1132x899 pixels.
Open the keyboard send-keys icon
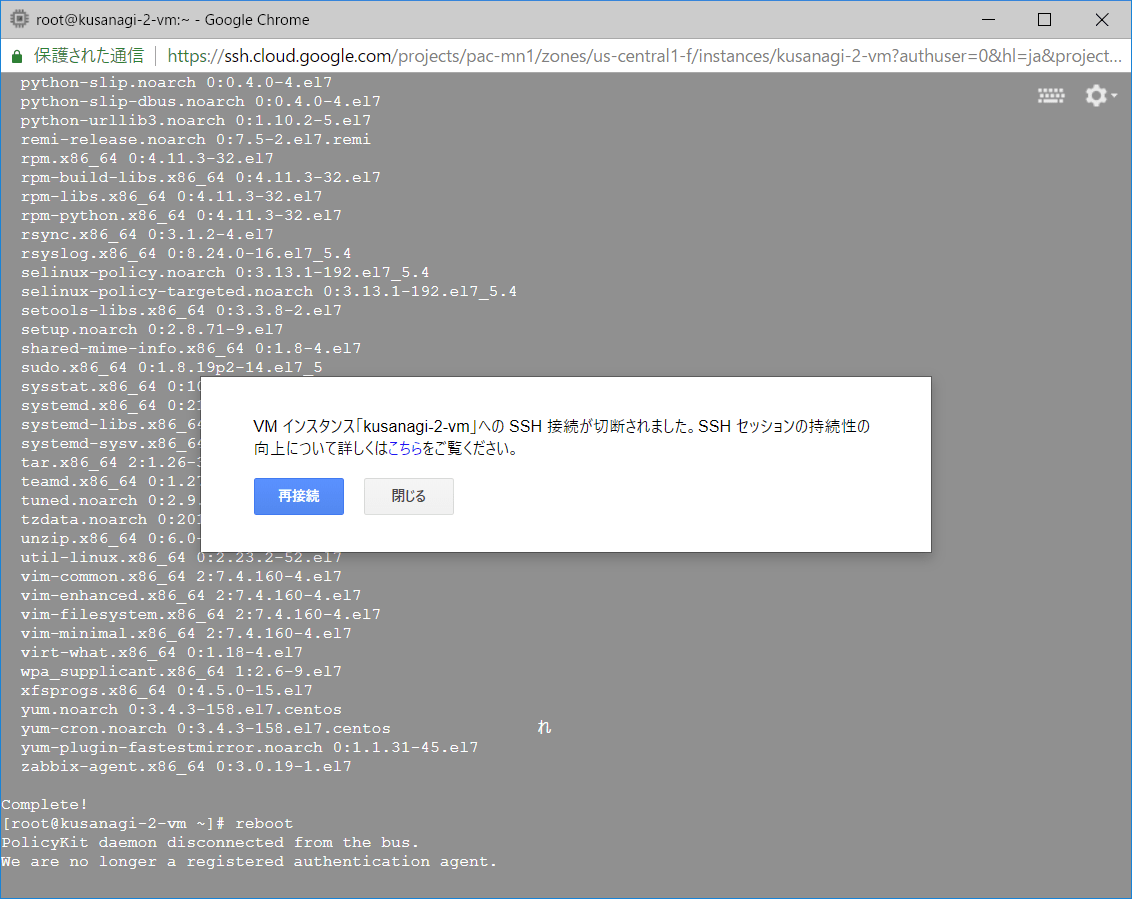tap(1050, 96)
